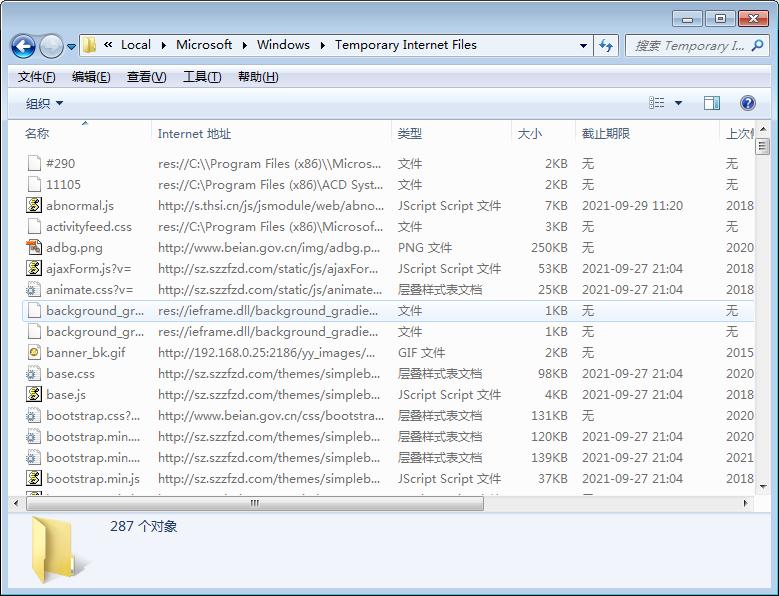Open the 帮助(H) menu

click(257, 77)
